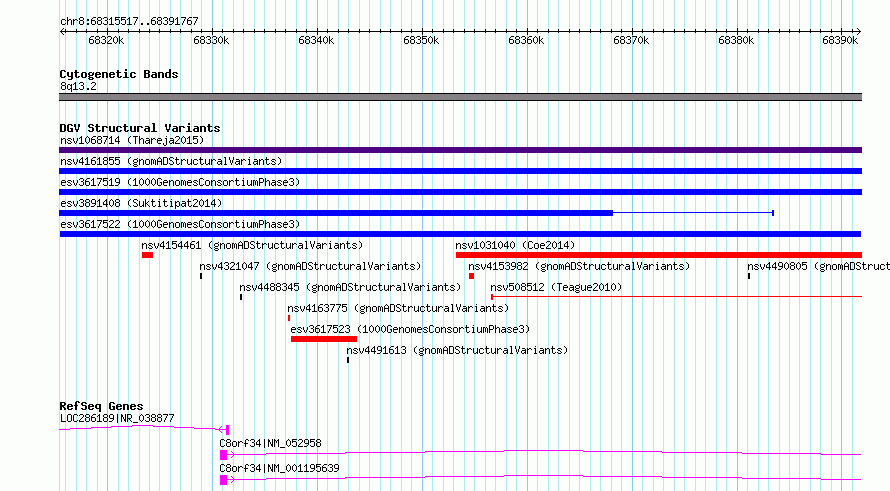Click the 68360k ruler tick label

pyautogui.click(x=526, y=40)
